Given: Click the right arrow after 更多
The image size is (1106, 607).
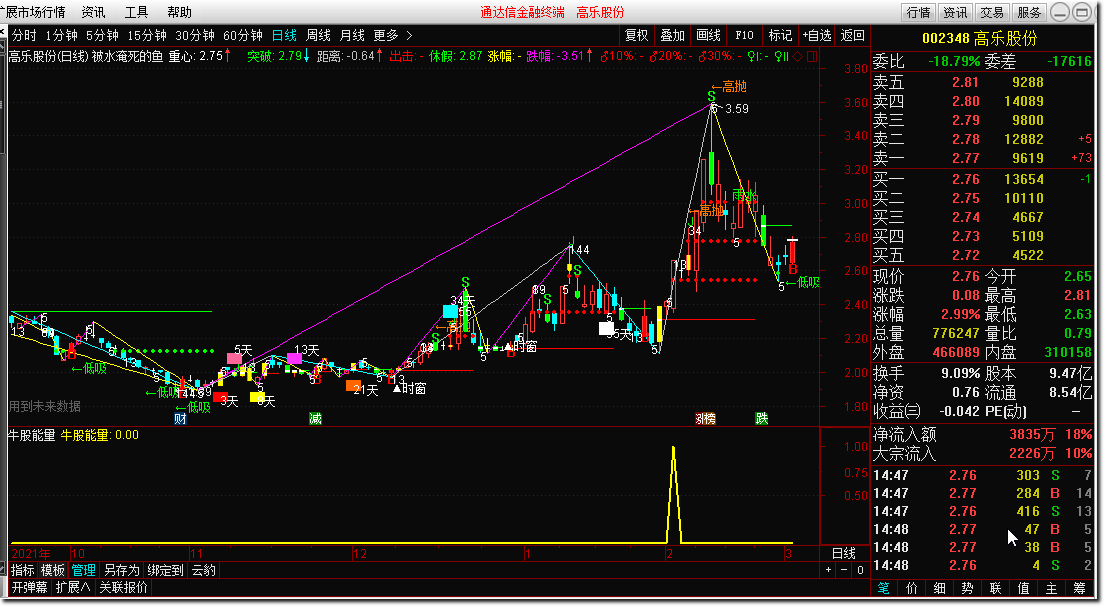Looking at the screenshot, I should (x=409, y=35).
